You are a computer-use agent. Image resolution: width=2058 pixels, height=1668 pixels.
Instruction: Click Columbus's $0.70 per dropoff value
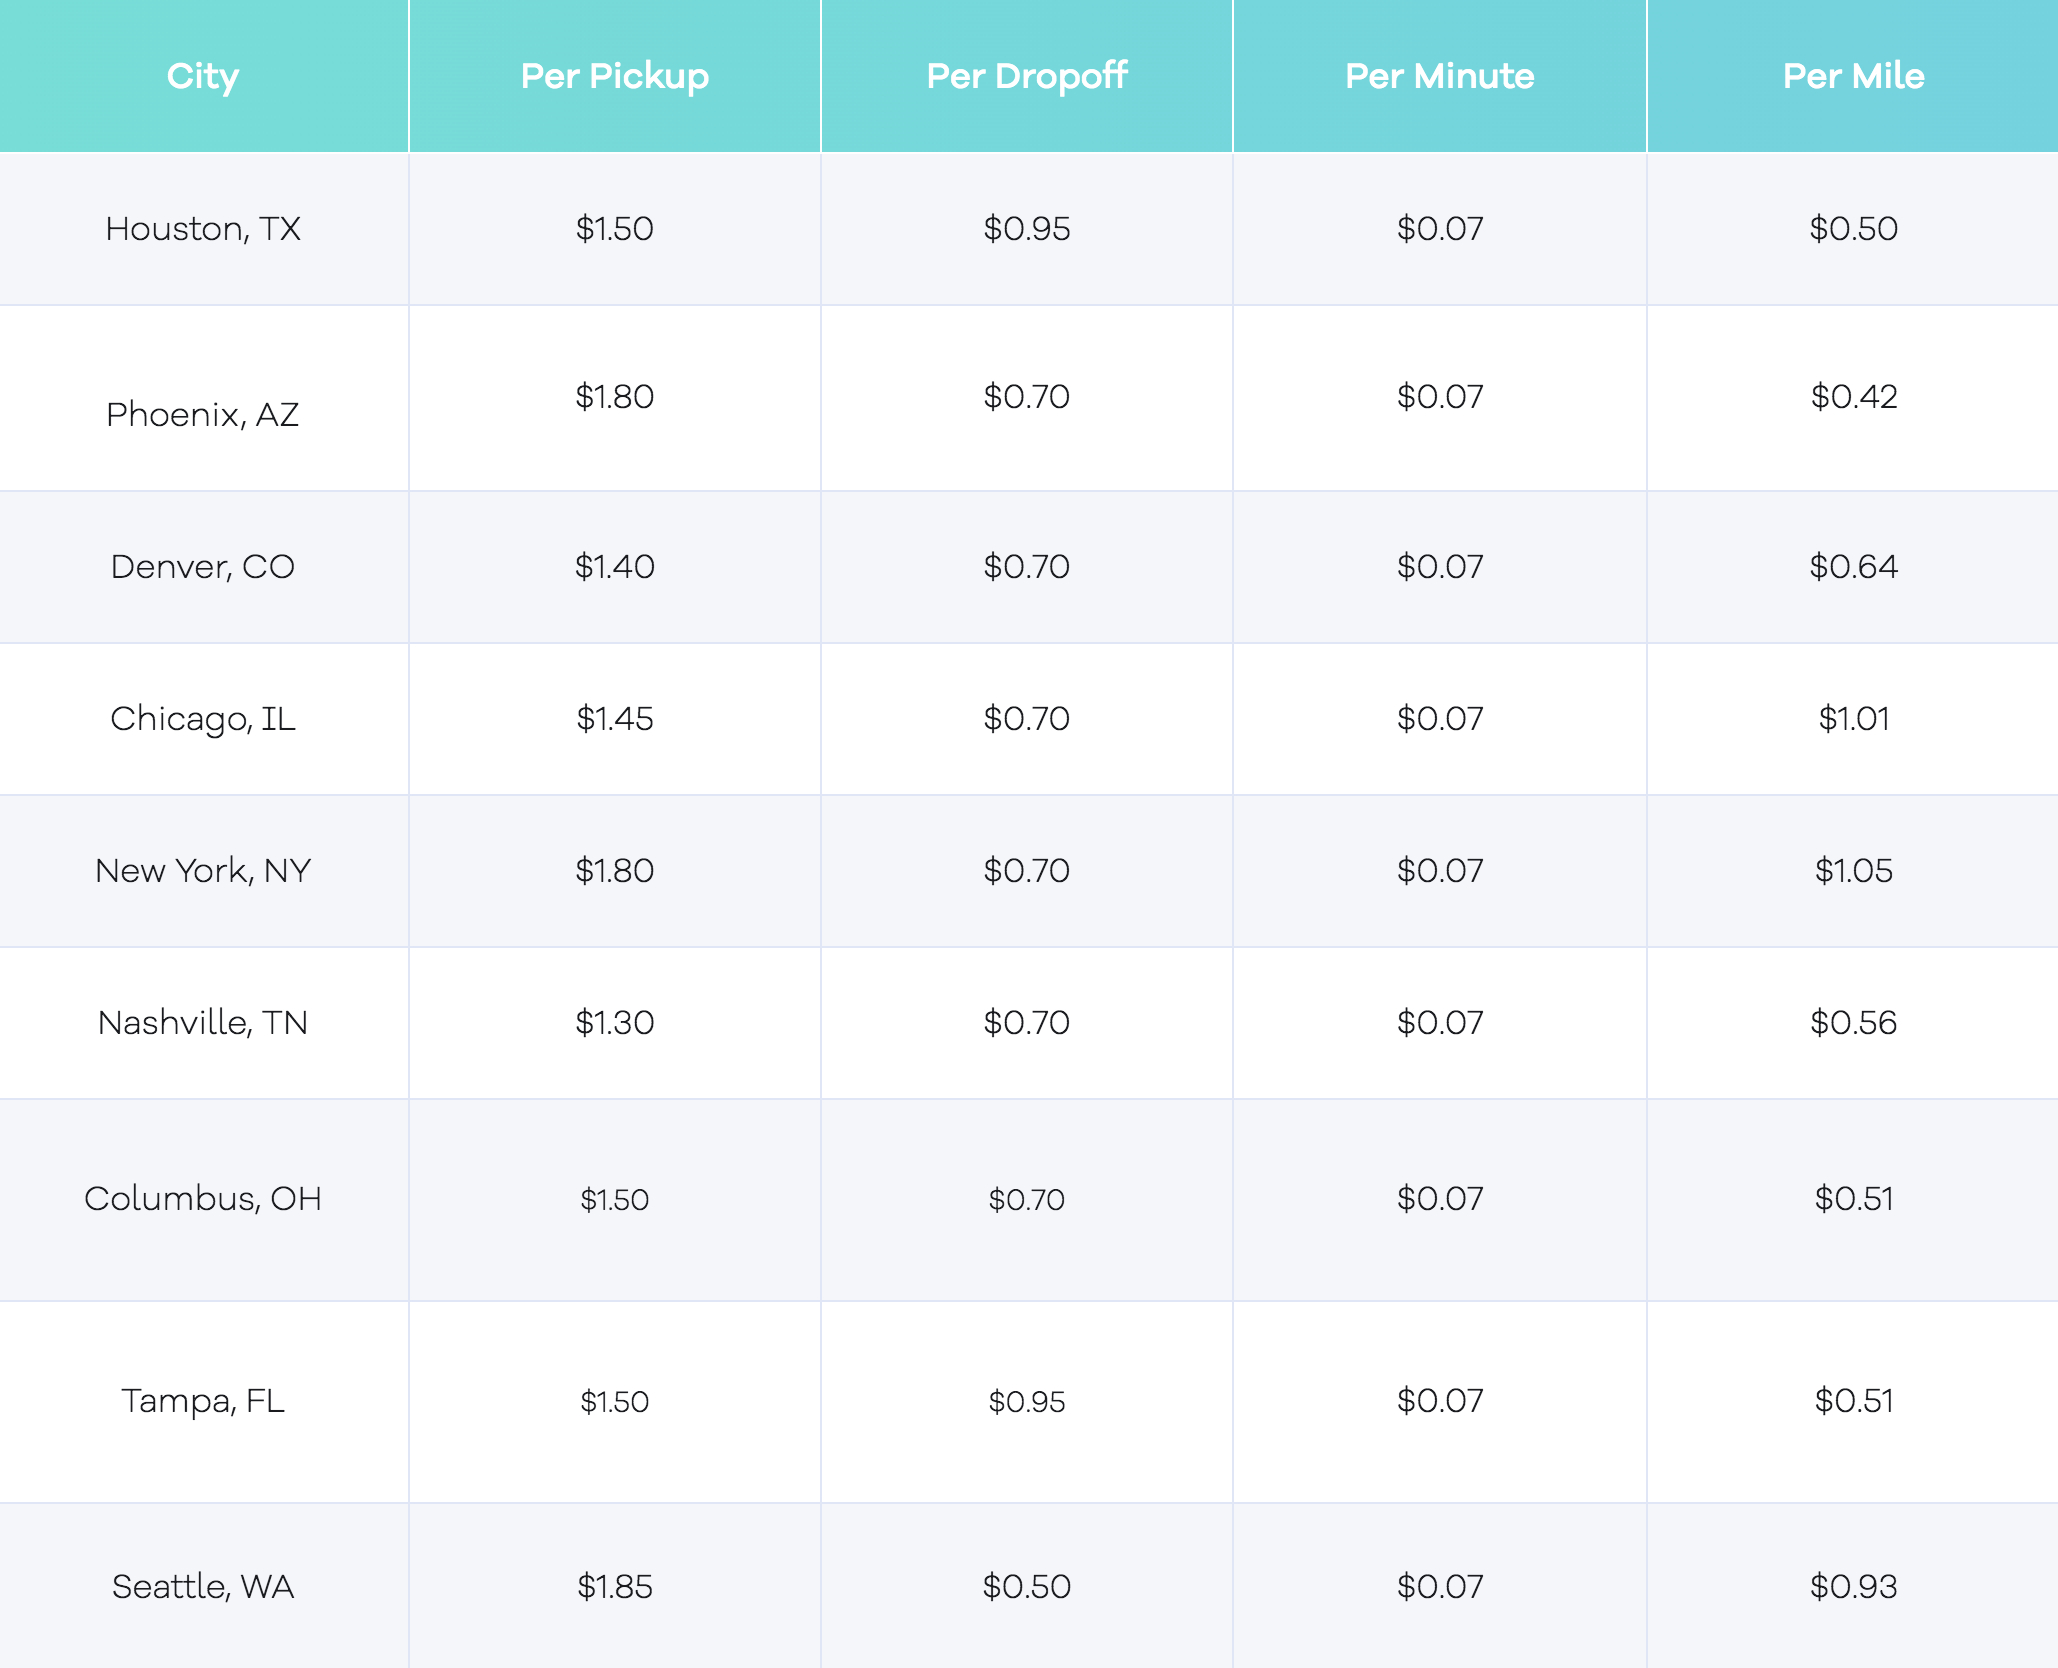coord(1027,1200)
